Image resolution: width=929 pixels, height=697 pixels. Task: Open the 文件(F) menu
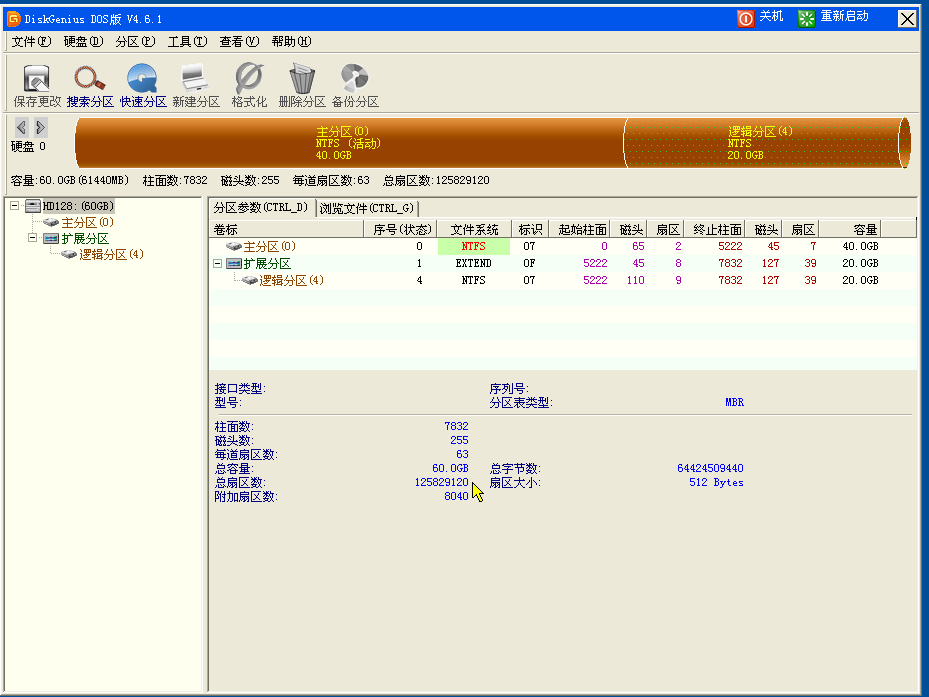click(31, 41)
